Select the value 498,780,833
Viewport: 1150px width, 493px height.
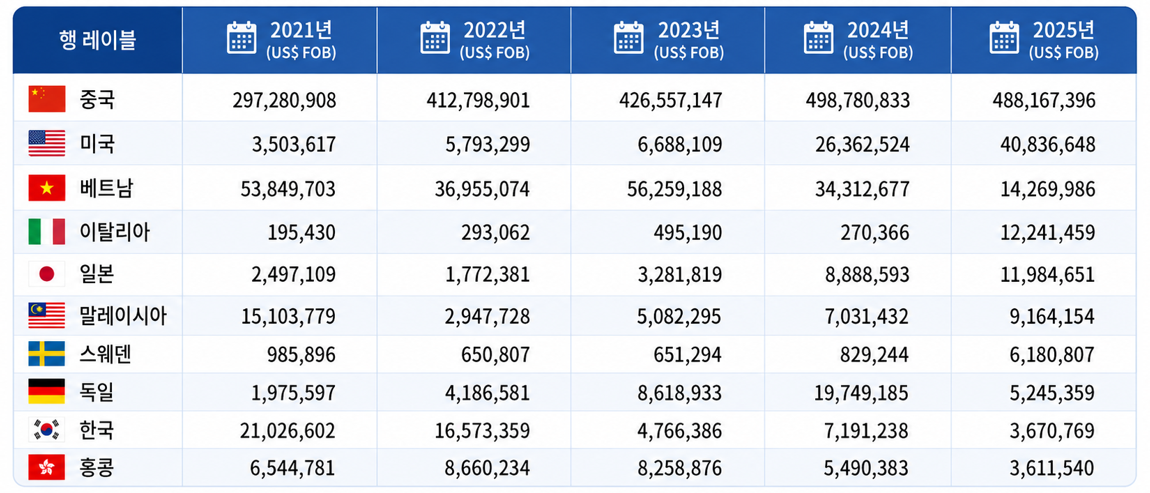pyautogui.click(x=857, y=101)
